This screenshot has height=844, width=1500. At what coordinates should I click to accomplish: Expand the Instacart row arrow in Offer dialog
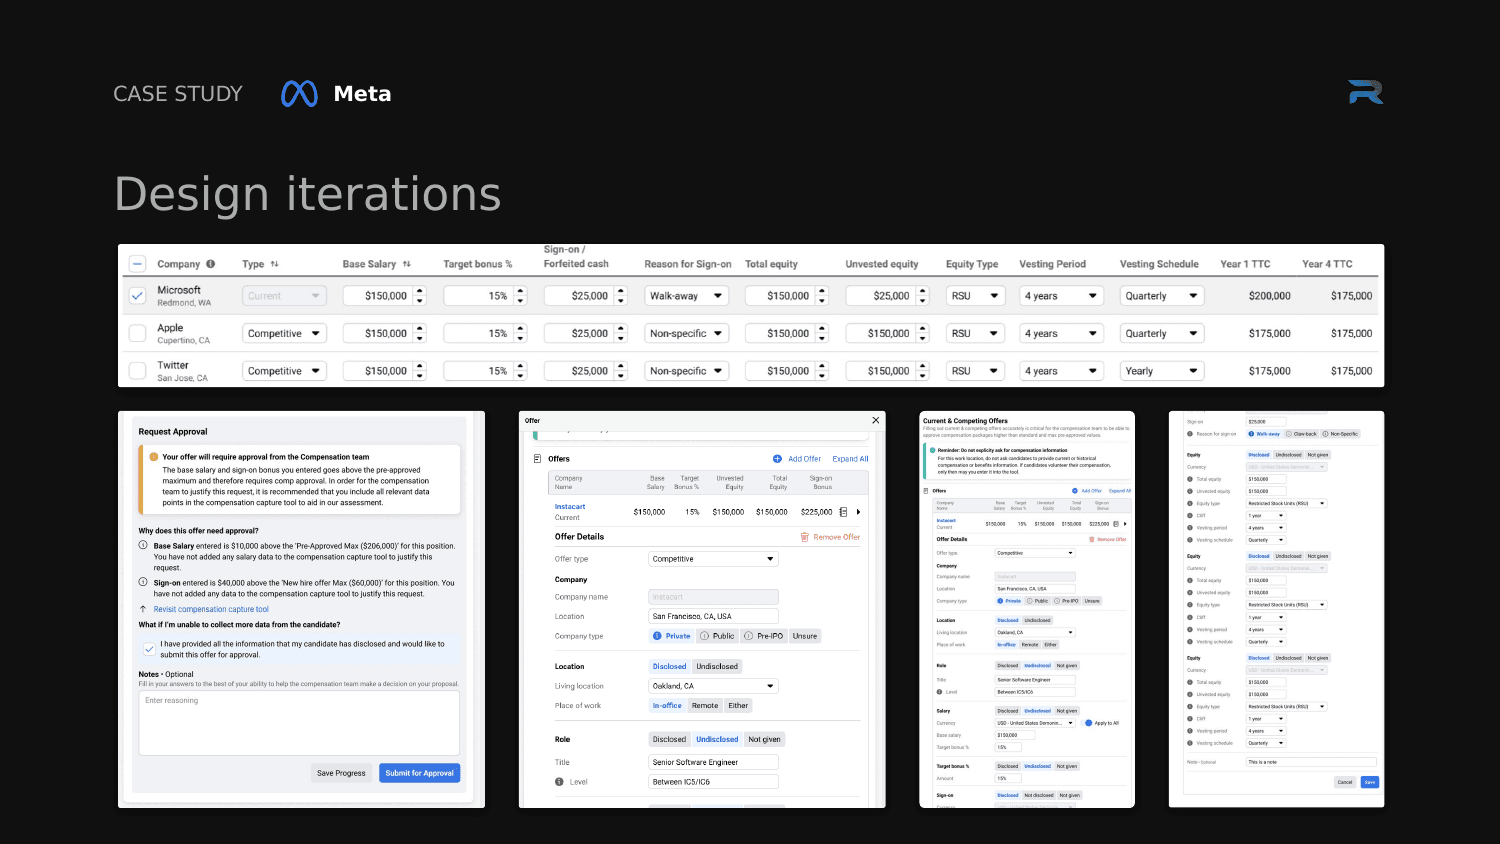pyautogui.click(x=858, y=512)
